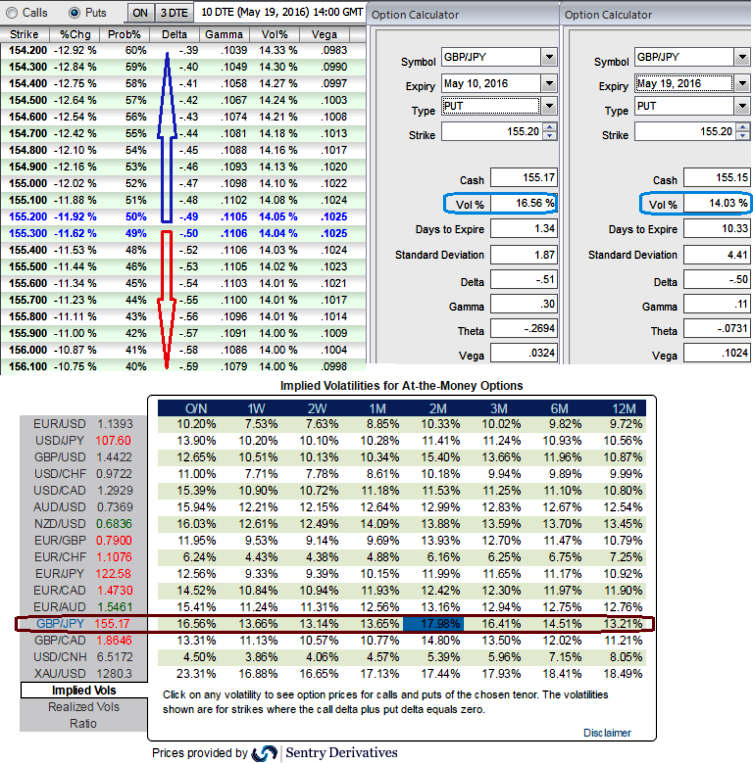Open Type dropdown in right Option Calculator

coord(742,106)
